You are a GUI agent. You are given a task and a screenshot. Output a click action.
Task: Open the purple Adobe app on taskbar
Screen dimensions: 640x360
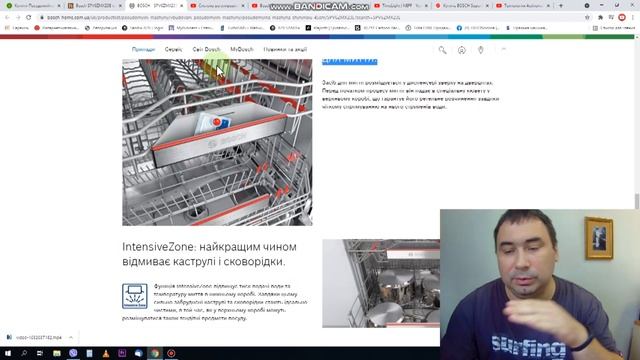click(122, 353)
